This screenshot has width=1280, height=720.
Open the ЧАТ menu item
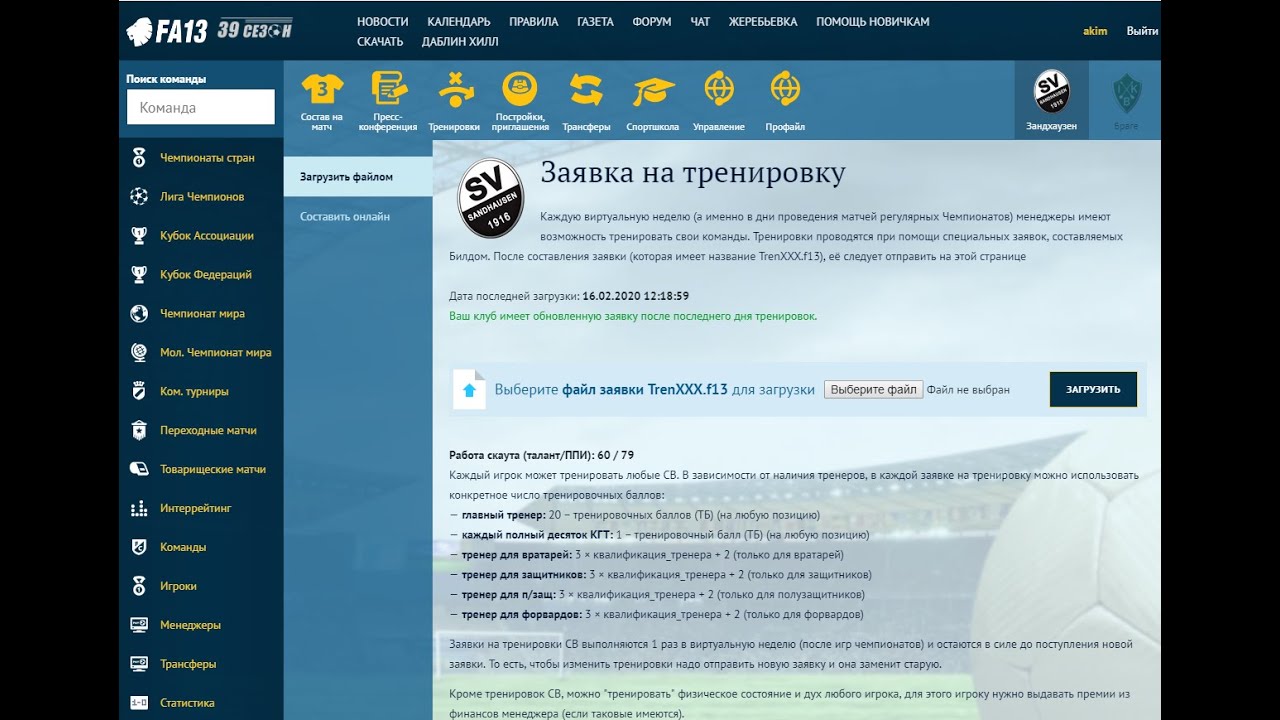pyautogui.click(x=700, y=22)
